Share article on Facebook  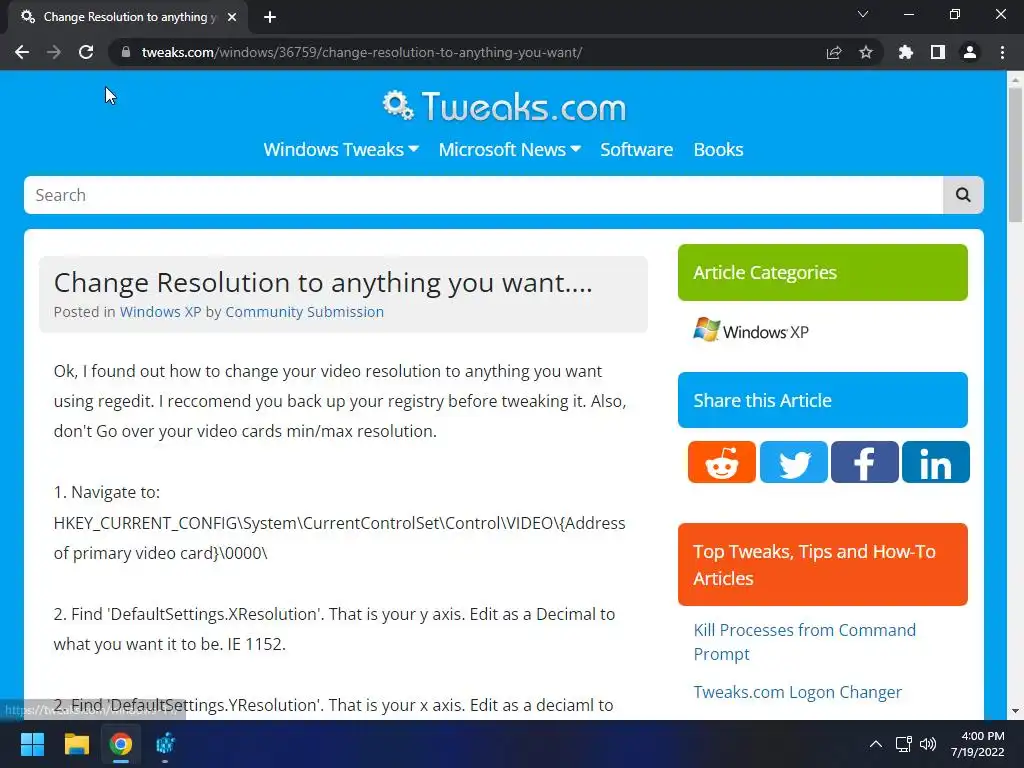[865, 462]
